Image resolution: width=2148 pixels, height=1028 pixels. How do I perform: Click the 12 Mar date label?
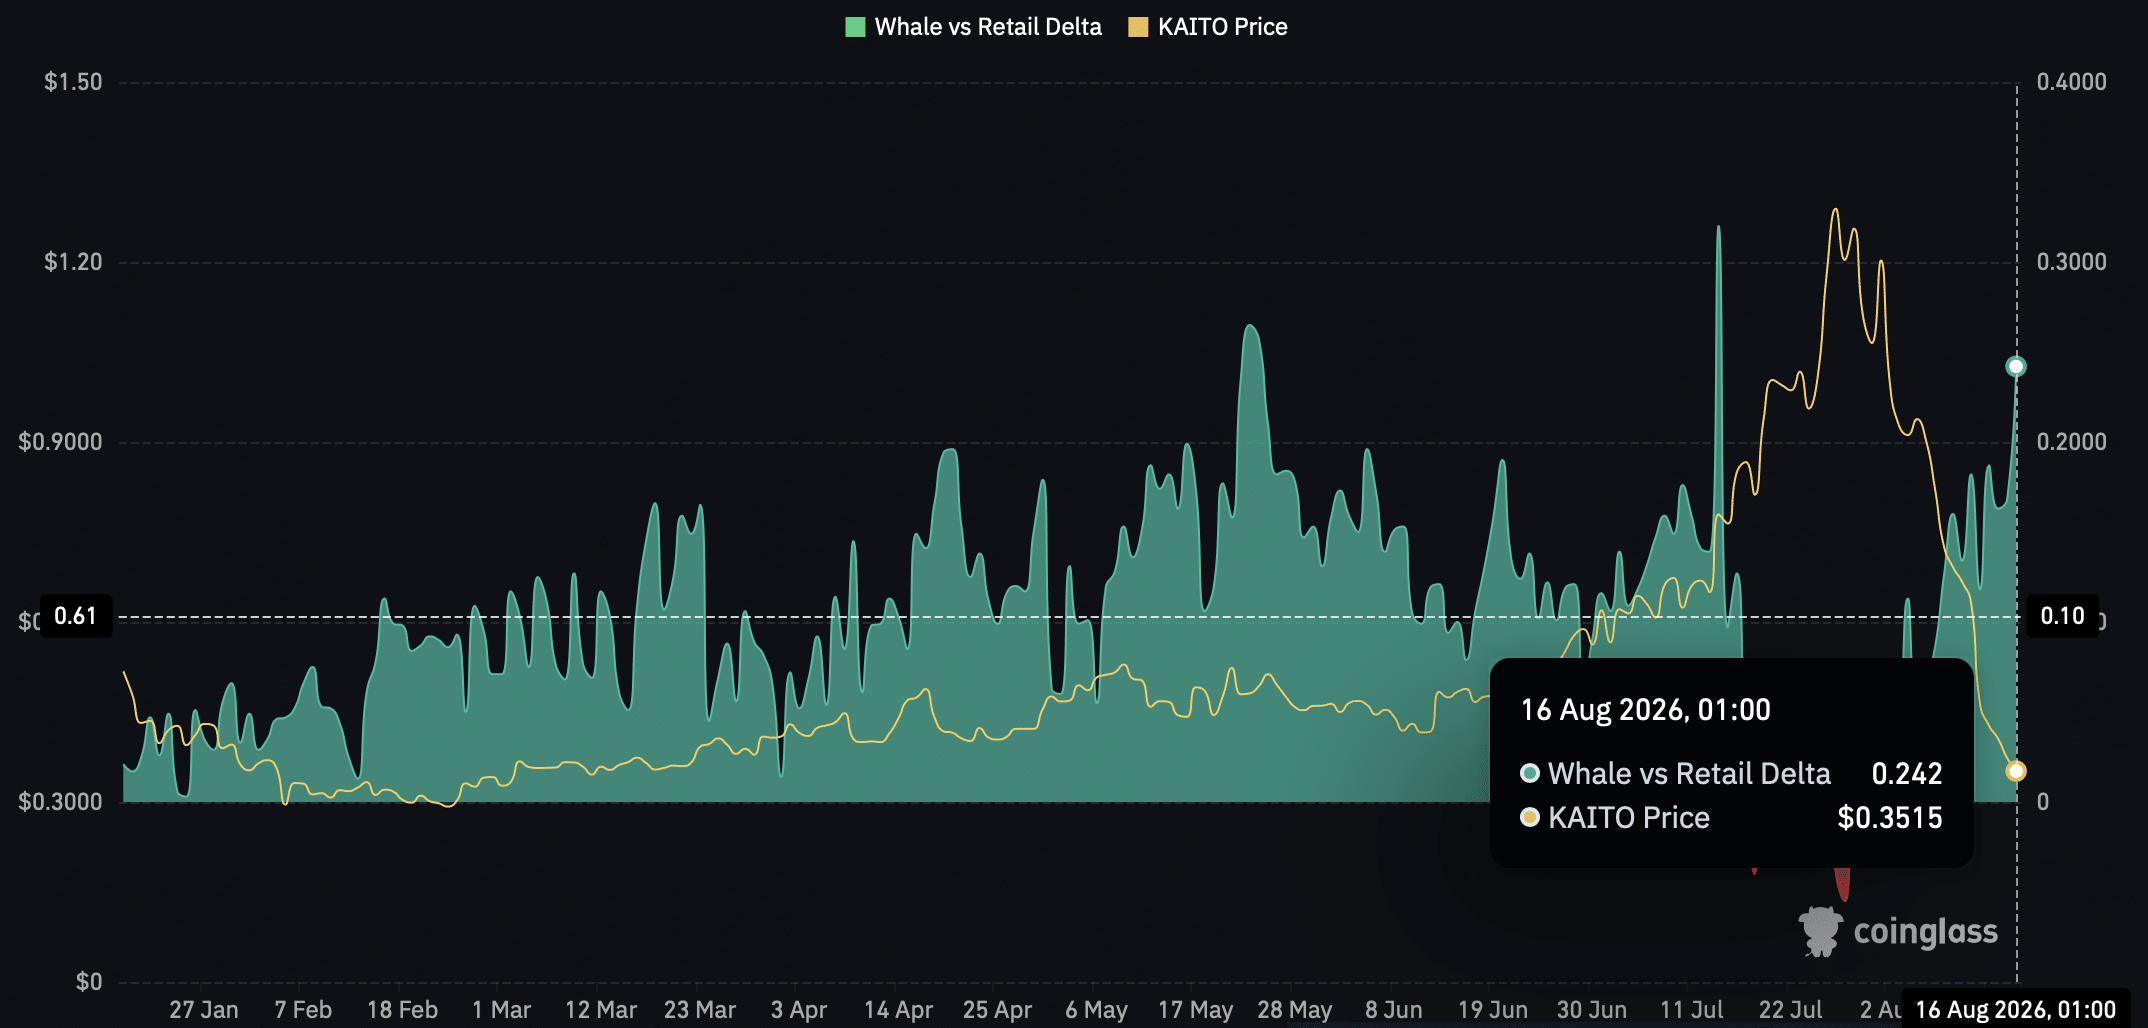[x=600, y=1010]
